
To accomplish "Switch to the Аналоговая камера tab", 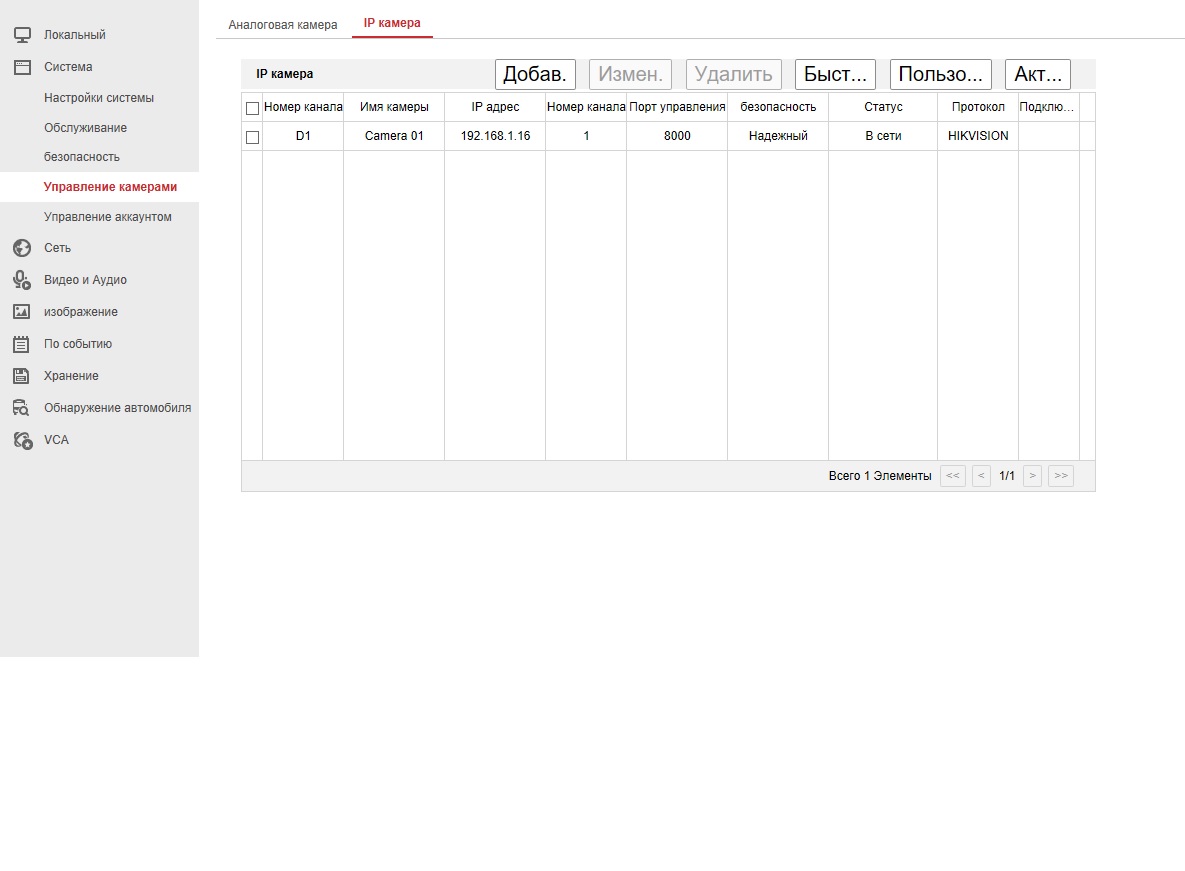I will point(283,24).
